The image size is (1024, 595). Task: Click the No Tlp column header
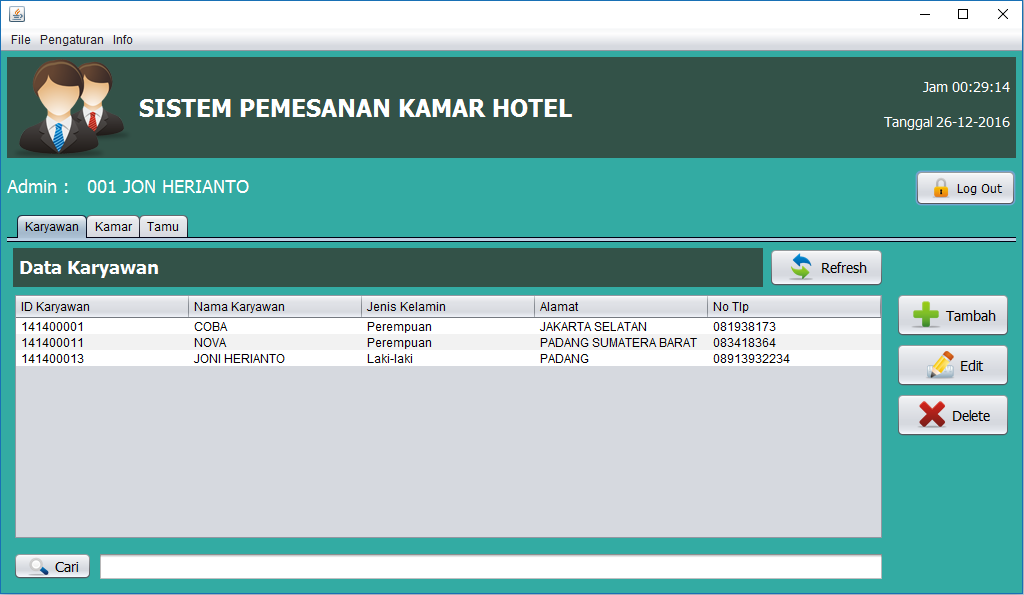tap(794, 306)
